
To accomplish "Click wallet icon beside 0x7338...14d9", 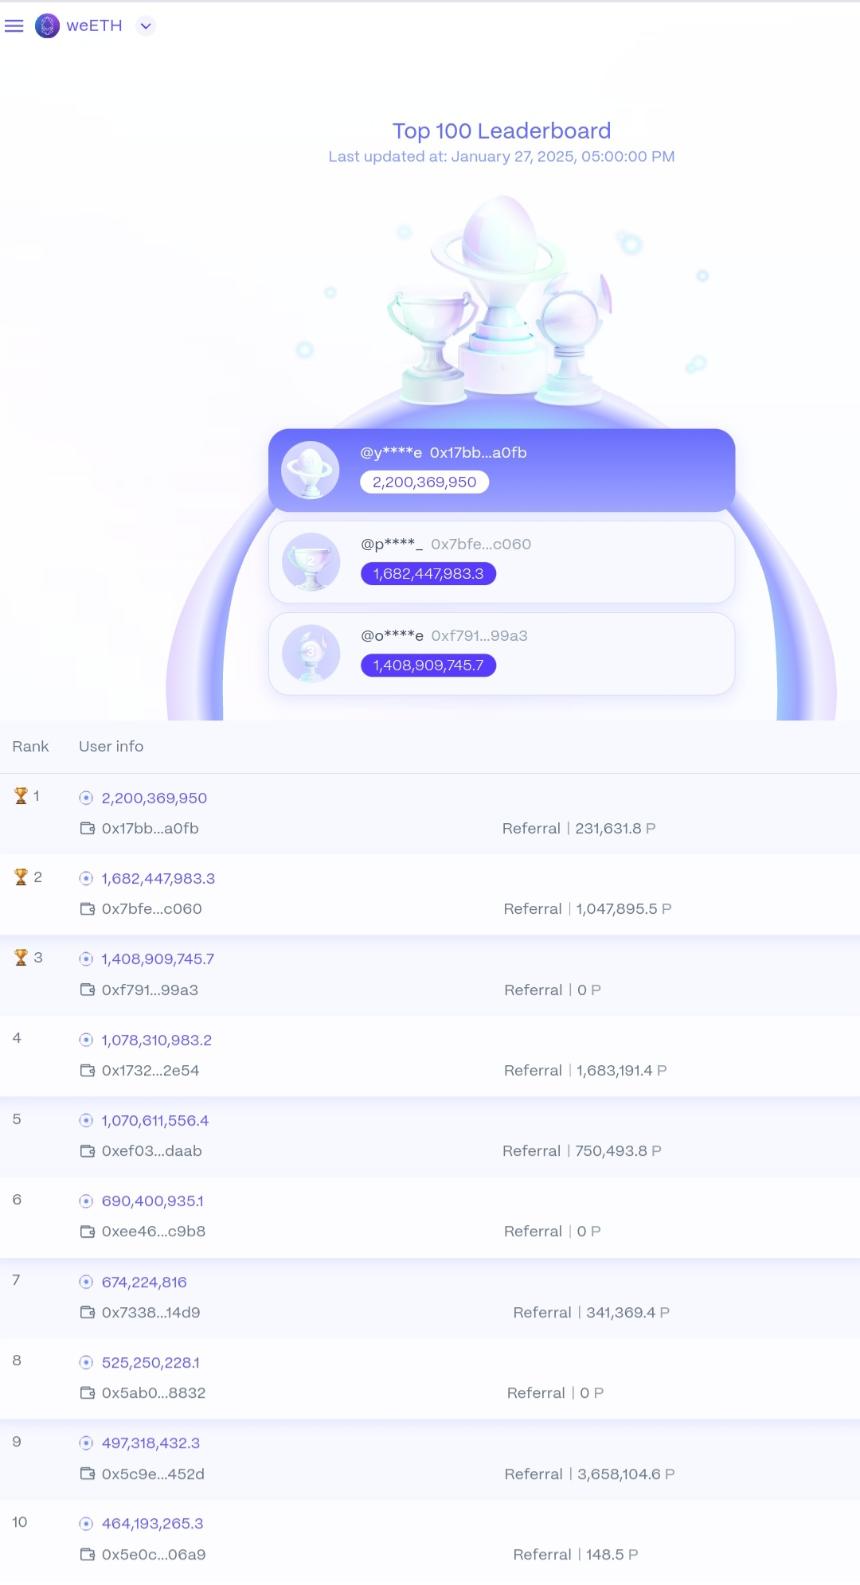I will click(x=87, y=1312).
